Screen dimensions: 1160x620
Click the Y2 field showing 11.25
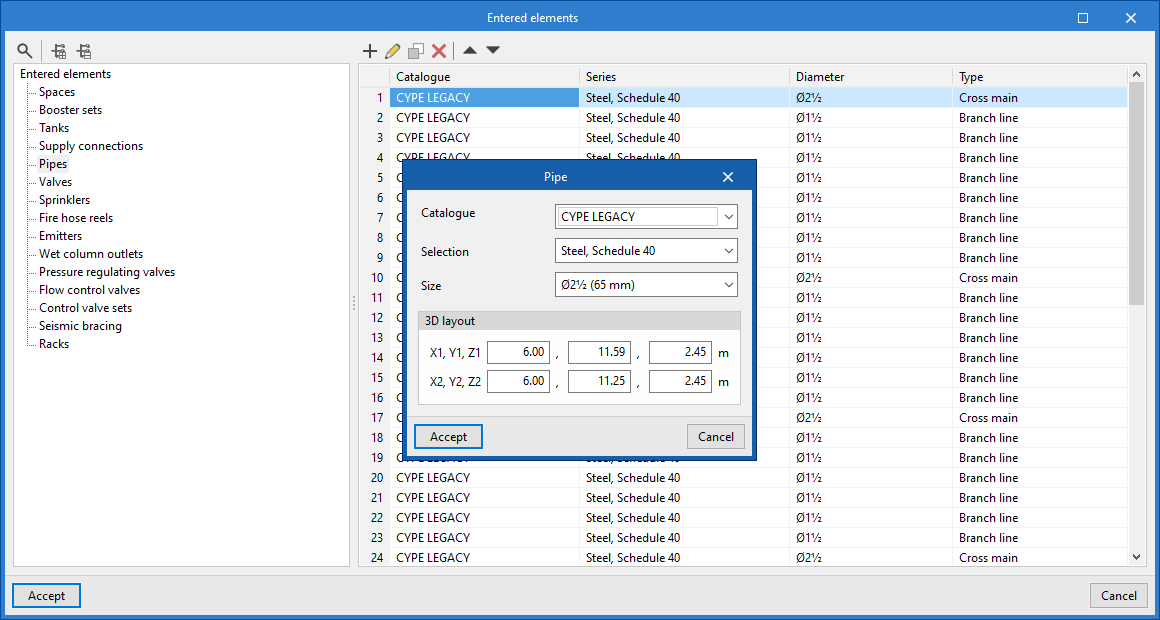coord(599,381)
